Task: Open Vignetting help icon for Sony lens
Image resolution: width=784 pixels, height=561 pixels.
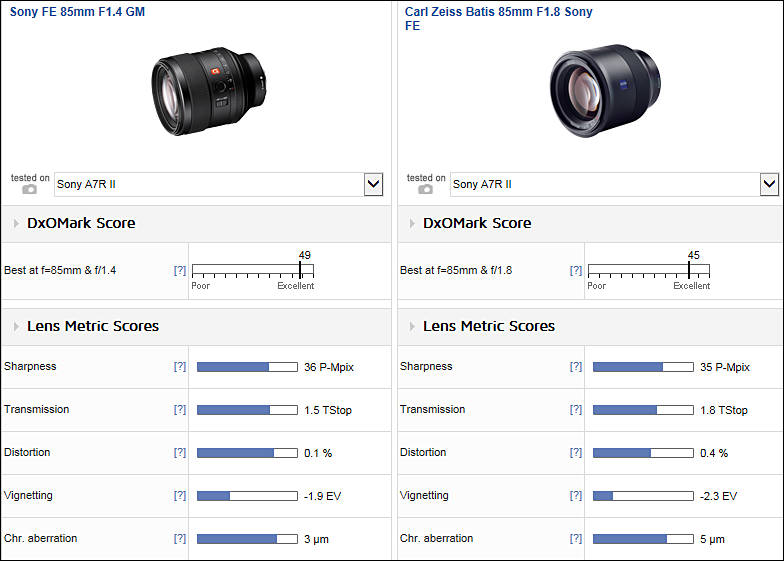Action: pyautogui.click(x=180, y=496)
